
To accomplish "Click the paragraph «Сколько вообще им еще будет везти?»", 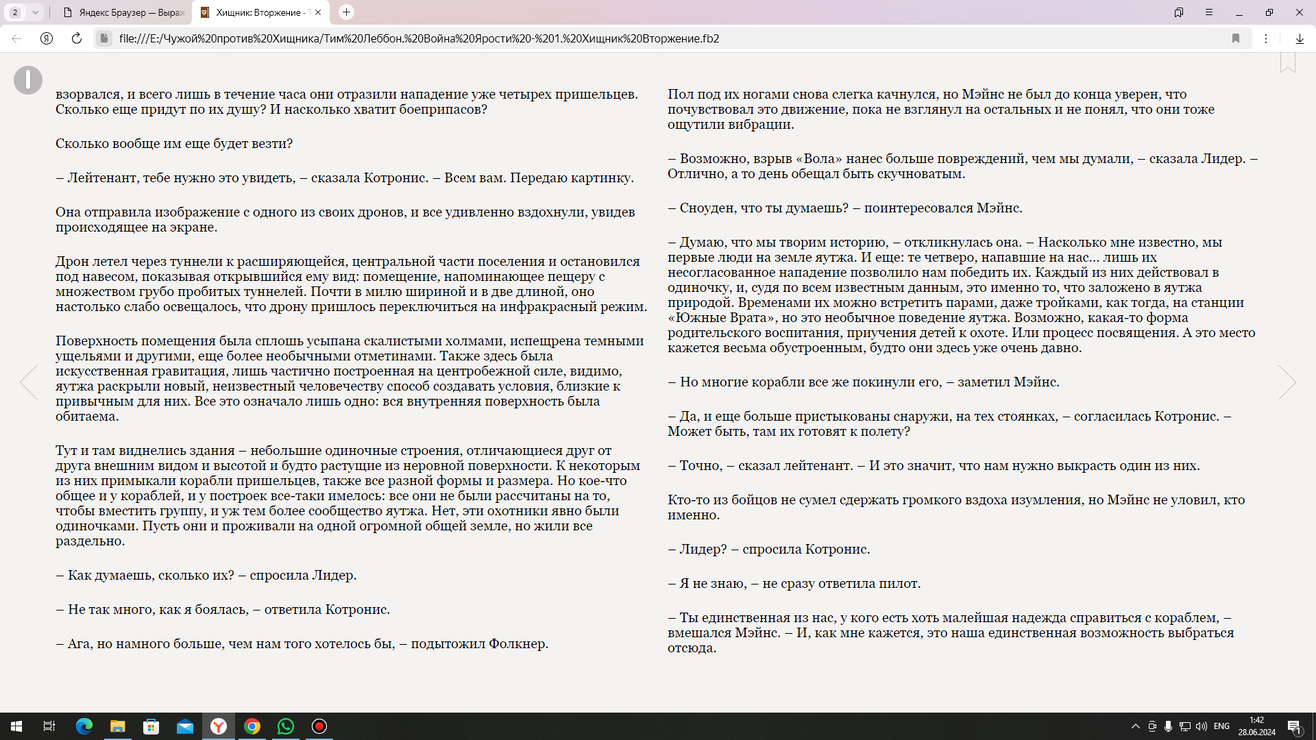I will (174, 143).
